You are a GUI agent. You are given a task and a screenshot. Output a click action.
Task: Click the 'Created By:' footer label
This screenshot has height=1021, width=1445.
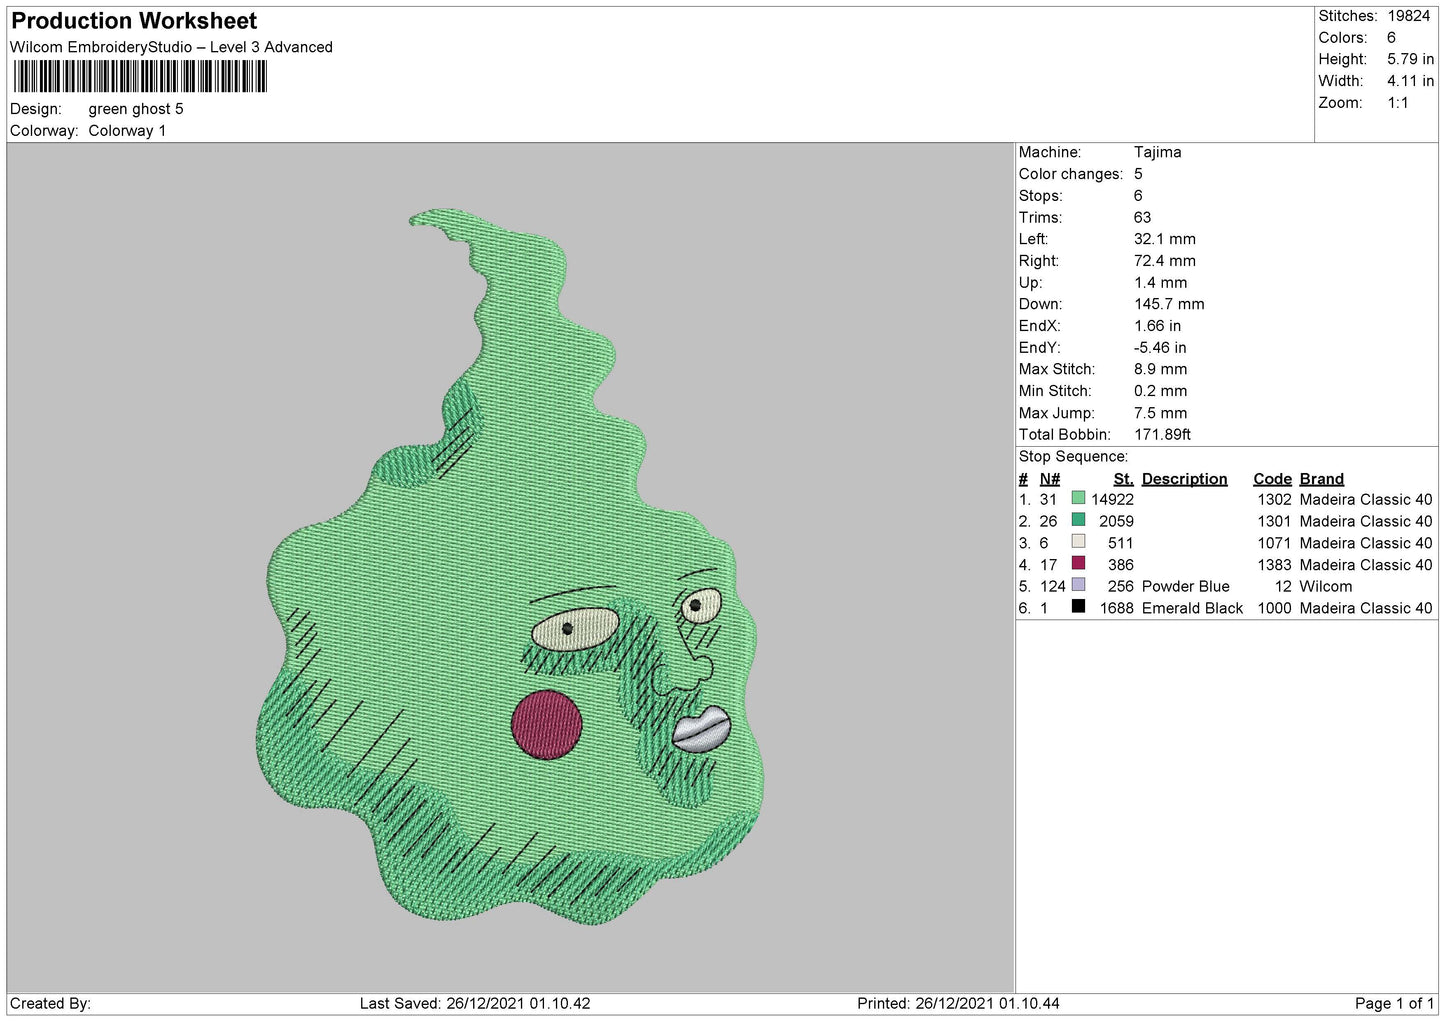50,1004
